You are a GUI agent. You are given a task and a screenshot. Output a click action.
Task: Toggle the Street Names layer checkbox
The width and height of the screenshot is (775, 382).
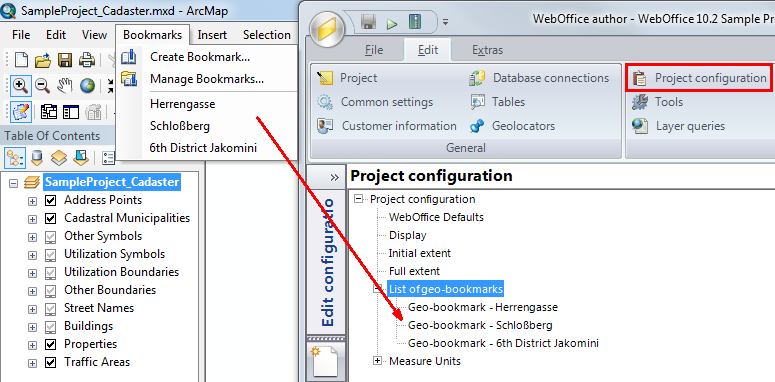click(50, 308)
